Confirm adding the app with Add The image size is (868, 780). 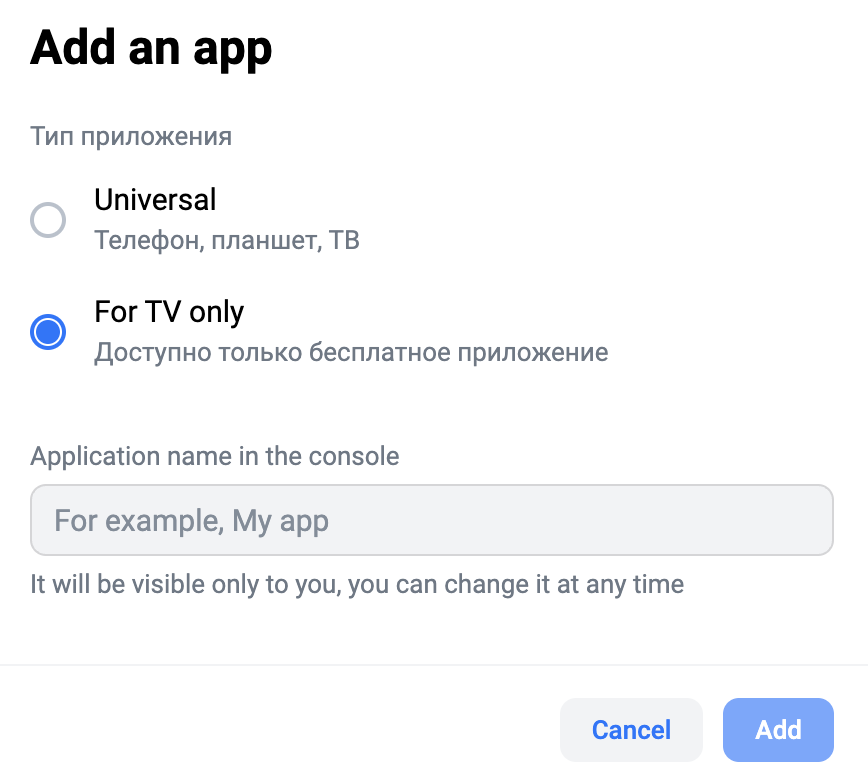coord(778,730)
